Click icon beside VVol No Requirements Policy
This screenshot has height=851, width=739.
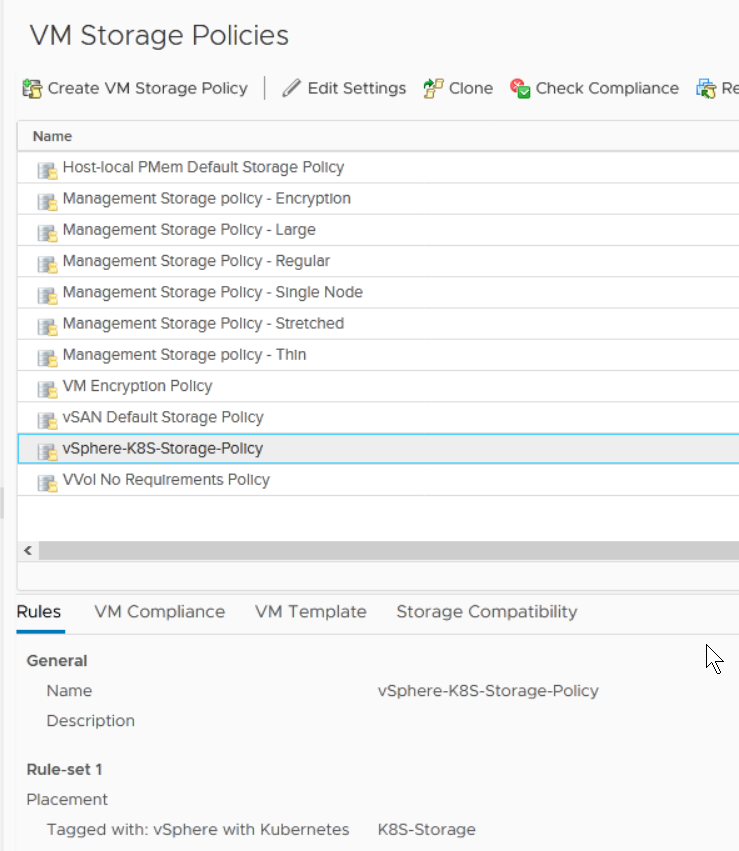(x=47, y=483)
